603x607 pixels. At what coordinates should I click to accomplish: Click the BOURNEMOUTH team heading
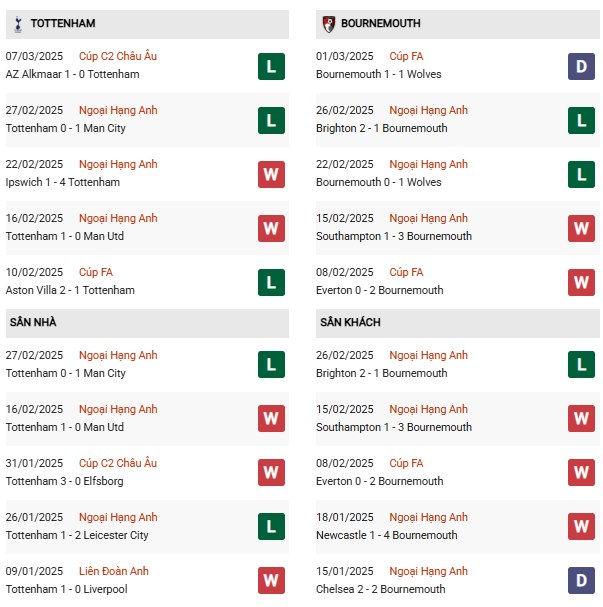click(380, 23)
